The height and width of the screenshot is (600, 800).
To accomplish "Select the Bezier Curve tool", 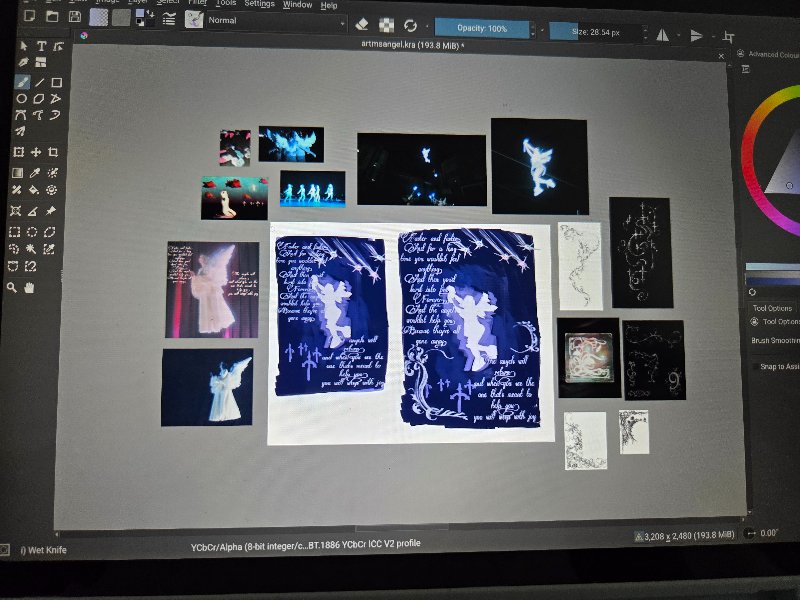I will tap(21, 115).
